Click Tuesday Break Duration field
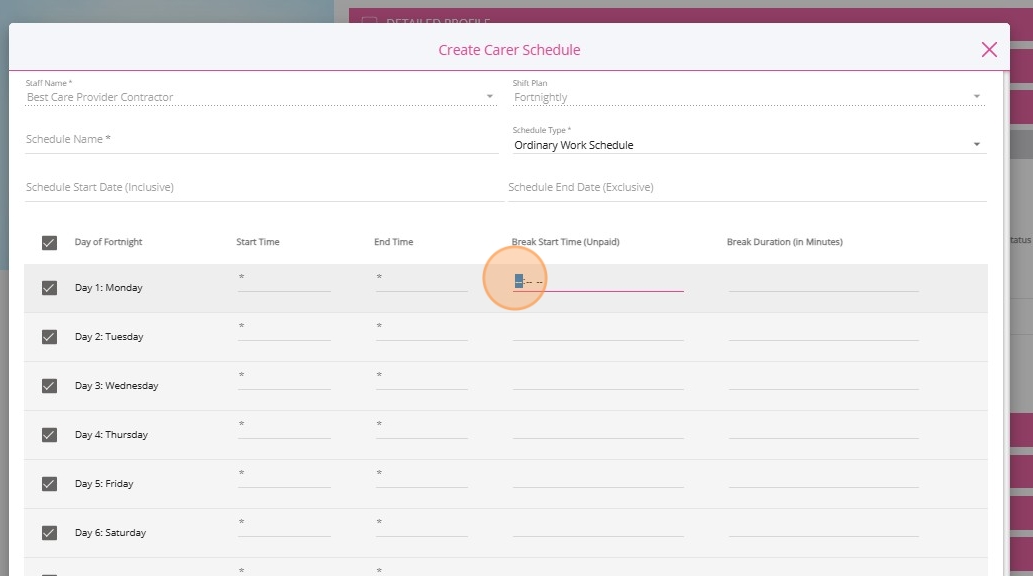 pos(824,331)
